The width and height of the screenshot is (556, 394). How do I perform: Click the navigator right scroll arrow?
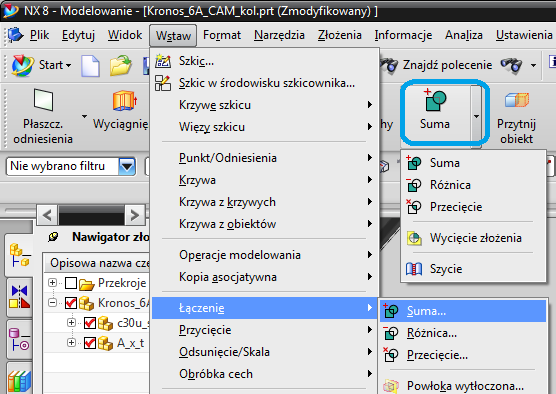(134, 215)
